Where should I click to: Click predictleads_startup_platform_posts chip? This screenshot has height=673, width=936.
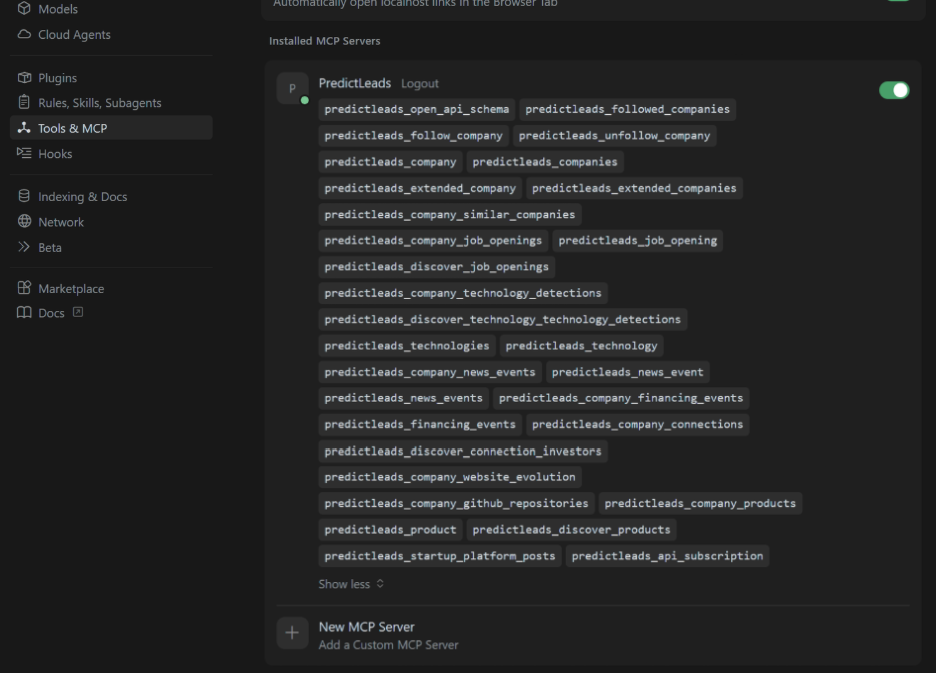click(440, 556)
